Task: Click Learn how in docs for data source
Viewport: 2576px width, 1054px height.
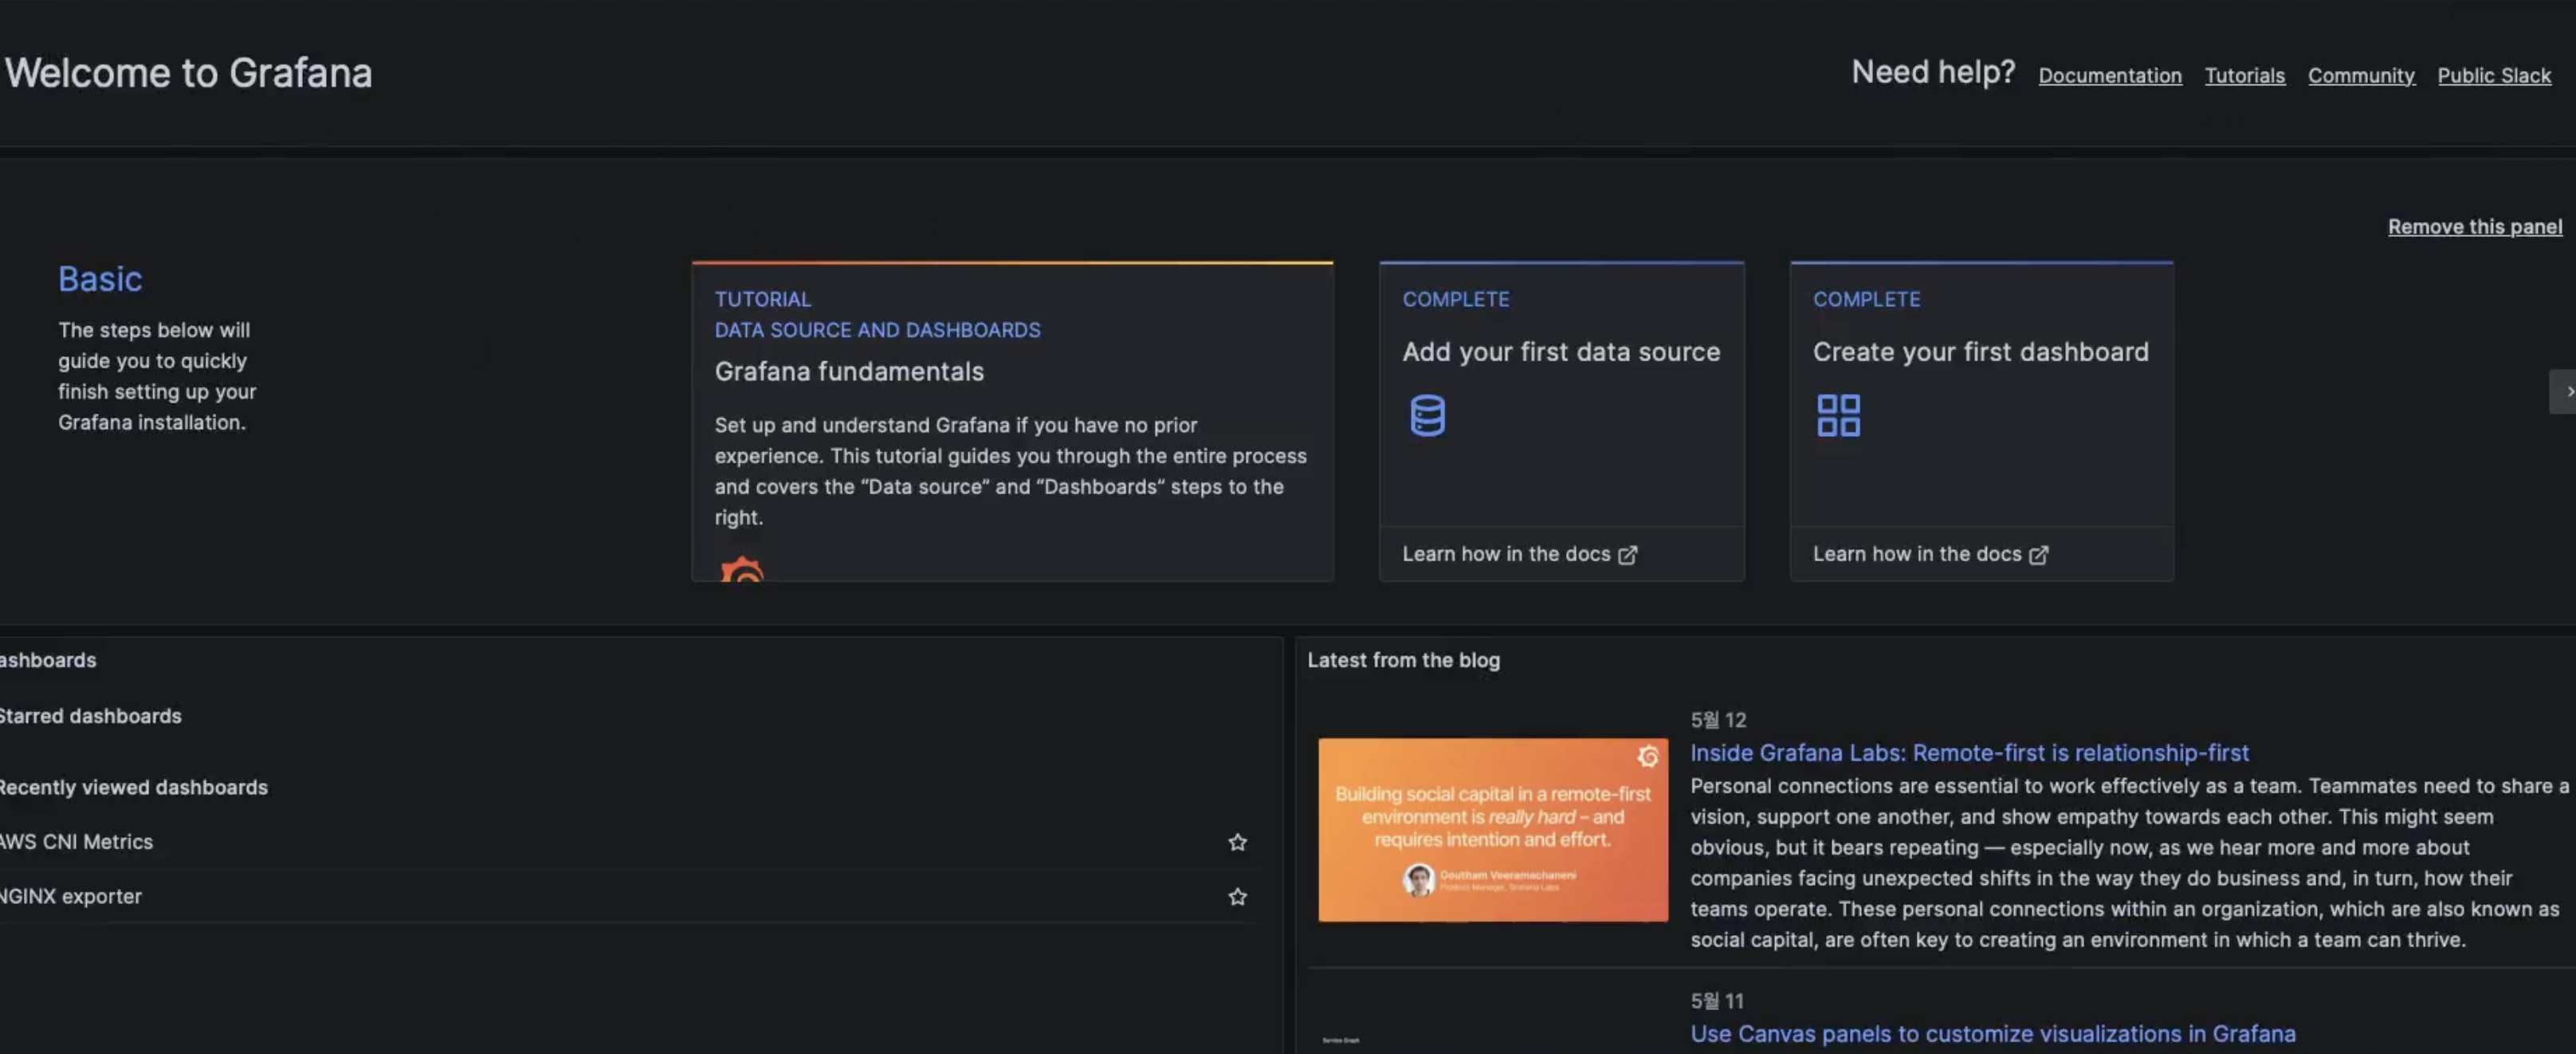Action: point(1506,554)
